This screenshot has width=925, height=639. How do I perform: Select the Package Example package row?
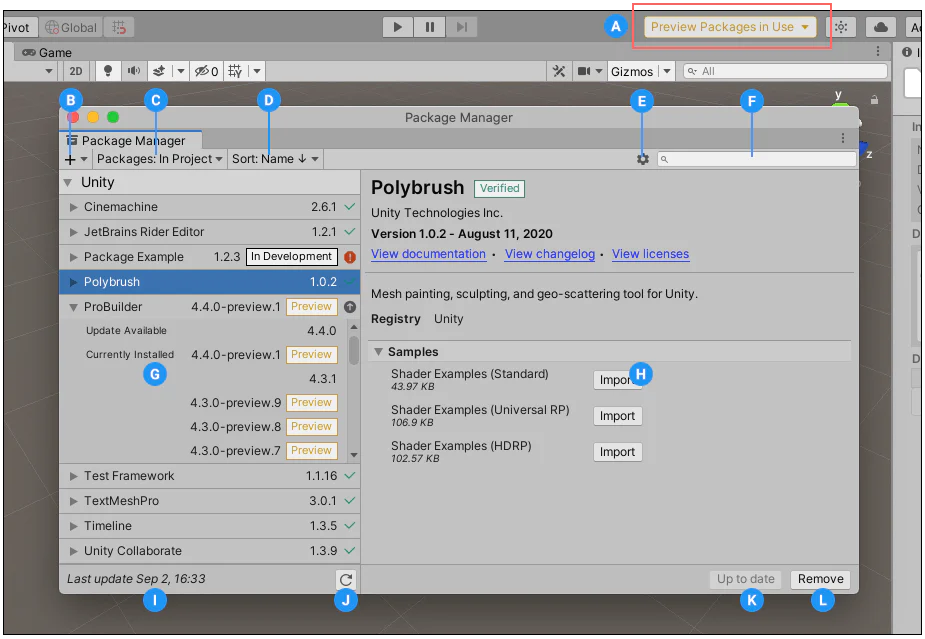pos(209,257)
